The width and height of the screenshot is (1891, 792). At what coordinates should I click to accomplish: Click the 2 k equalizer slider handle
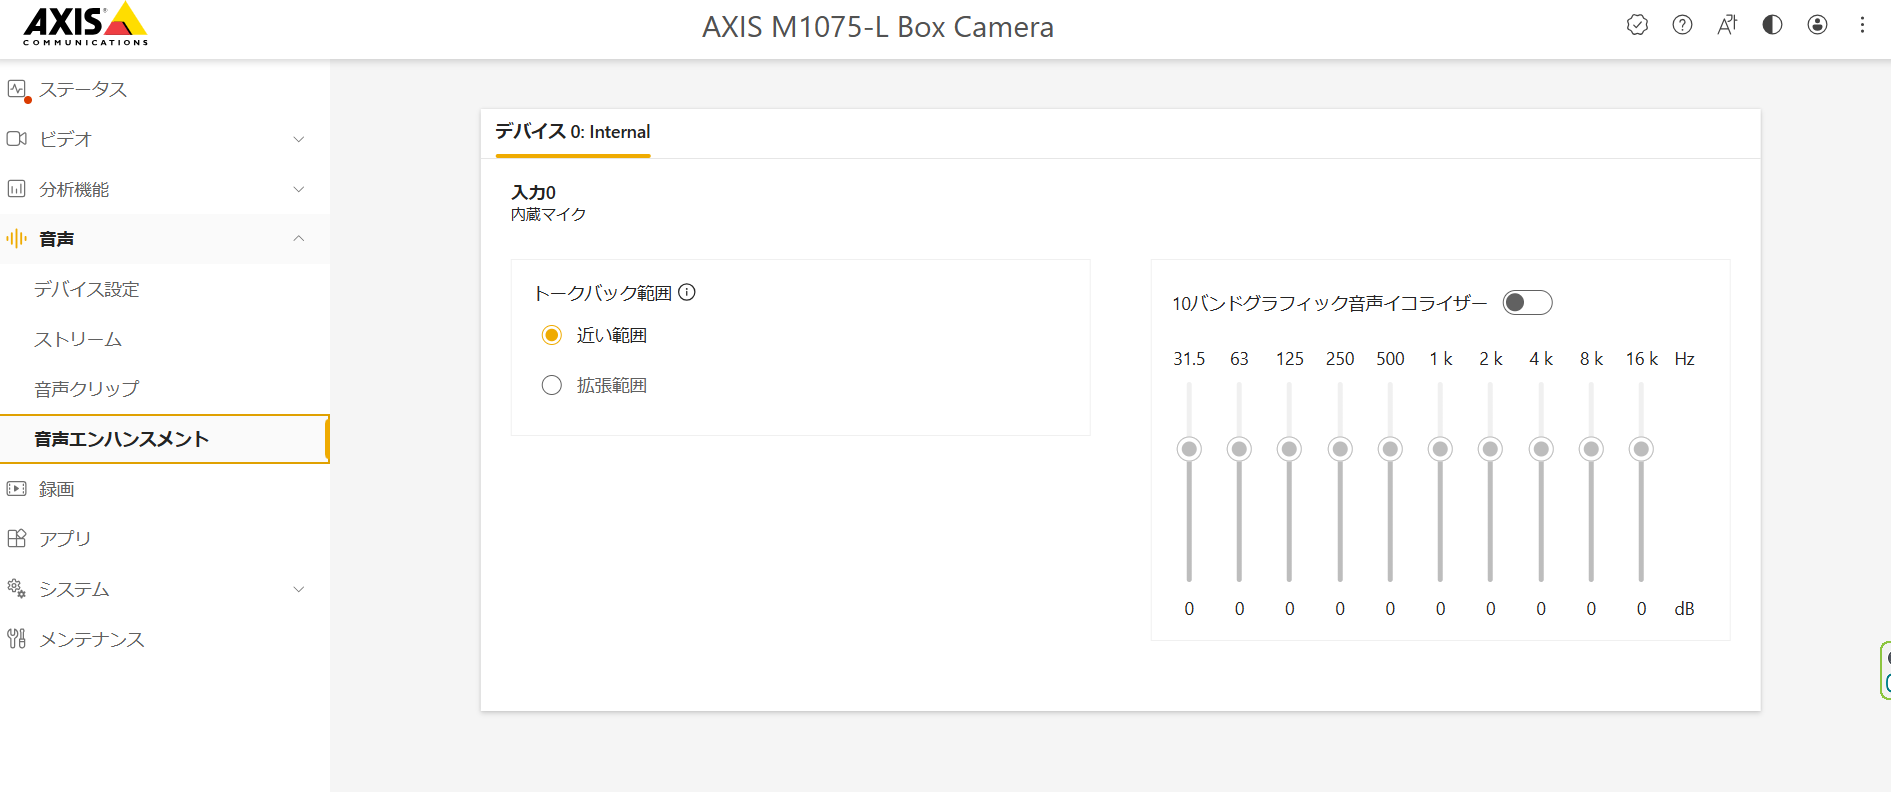[1490, 449]
